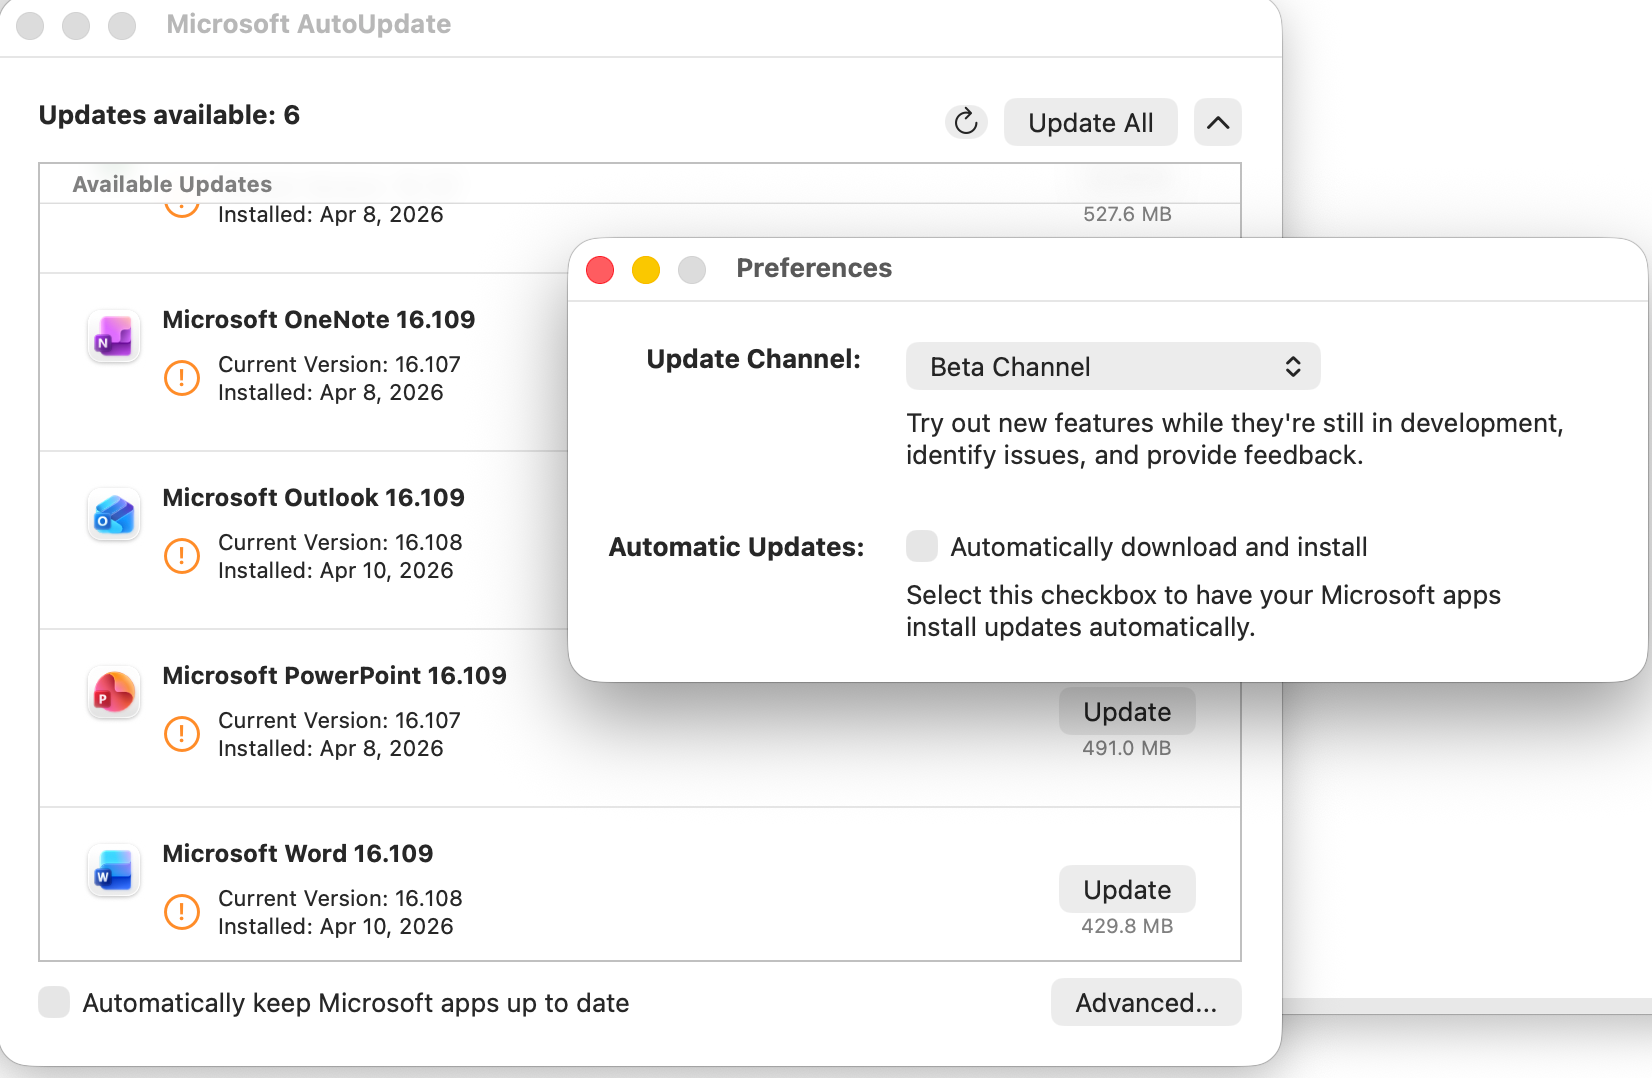The width and height of the screenshot is (1652, 1078).
Task: Click the Update Channel: label in Preferences
Action: 754,359
